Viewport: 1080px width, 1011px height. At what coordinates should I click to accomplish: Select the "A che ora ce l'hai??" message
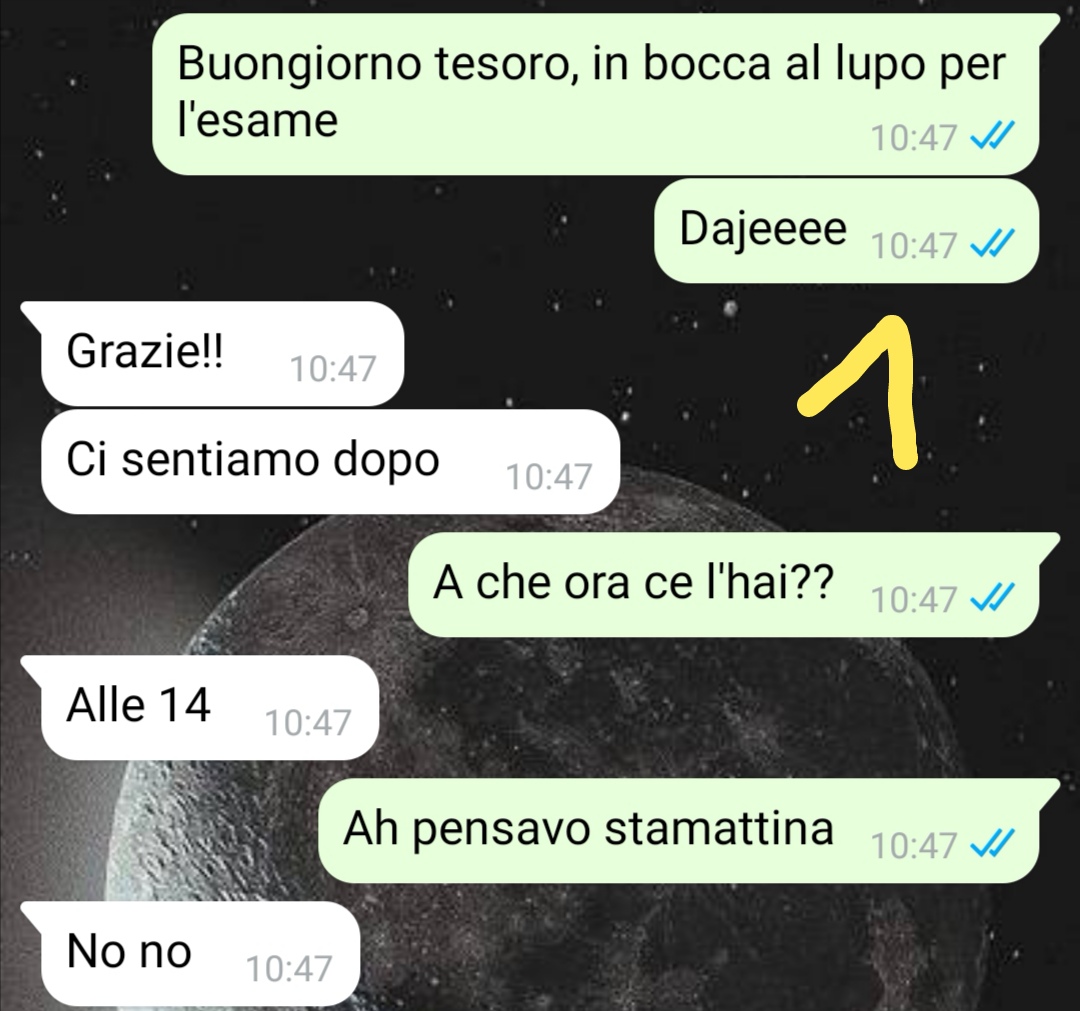point(734,584)
